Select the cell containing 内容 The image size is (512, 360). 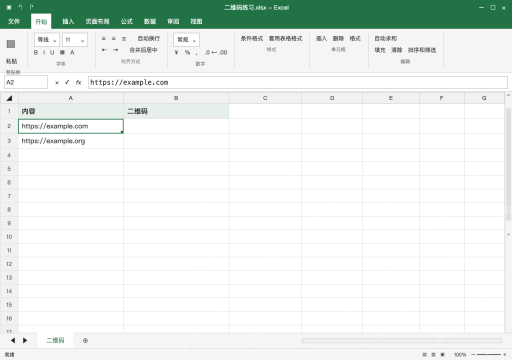[x=71, y=111]
